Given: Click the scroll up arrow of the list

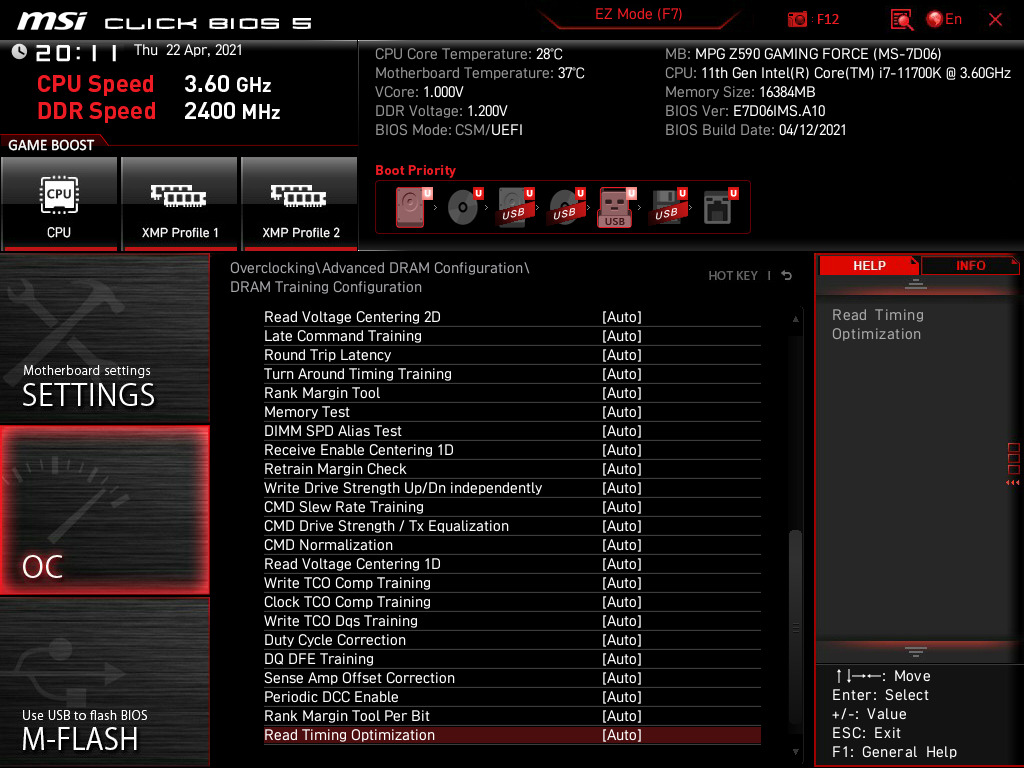Looking at the screenshot, I should click(x=795, y=319).
